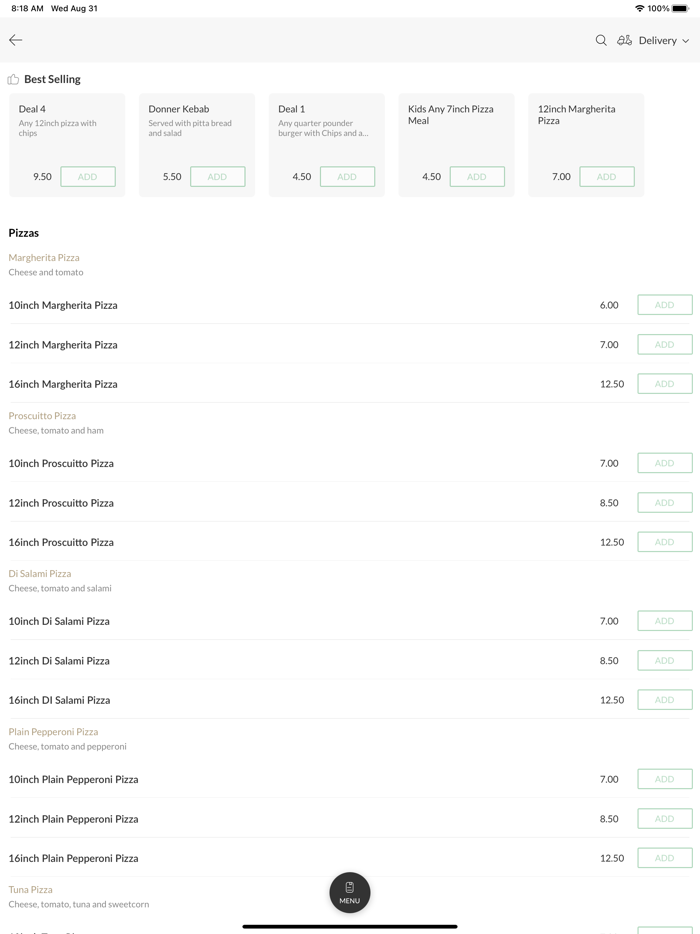Tap the 8:18 AM clock in status bar
The height and width of the screenshot is (934, 700).
click(27, 8)
